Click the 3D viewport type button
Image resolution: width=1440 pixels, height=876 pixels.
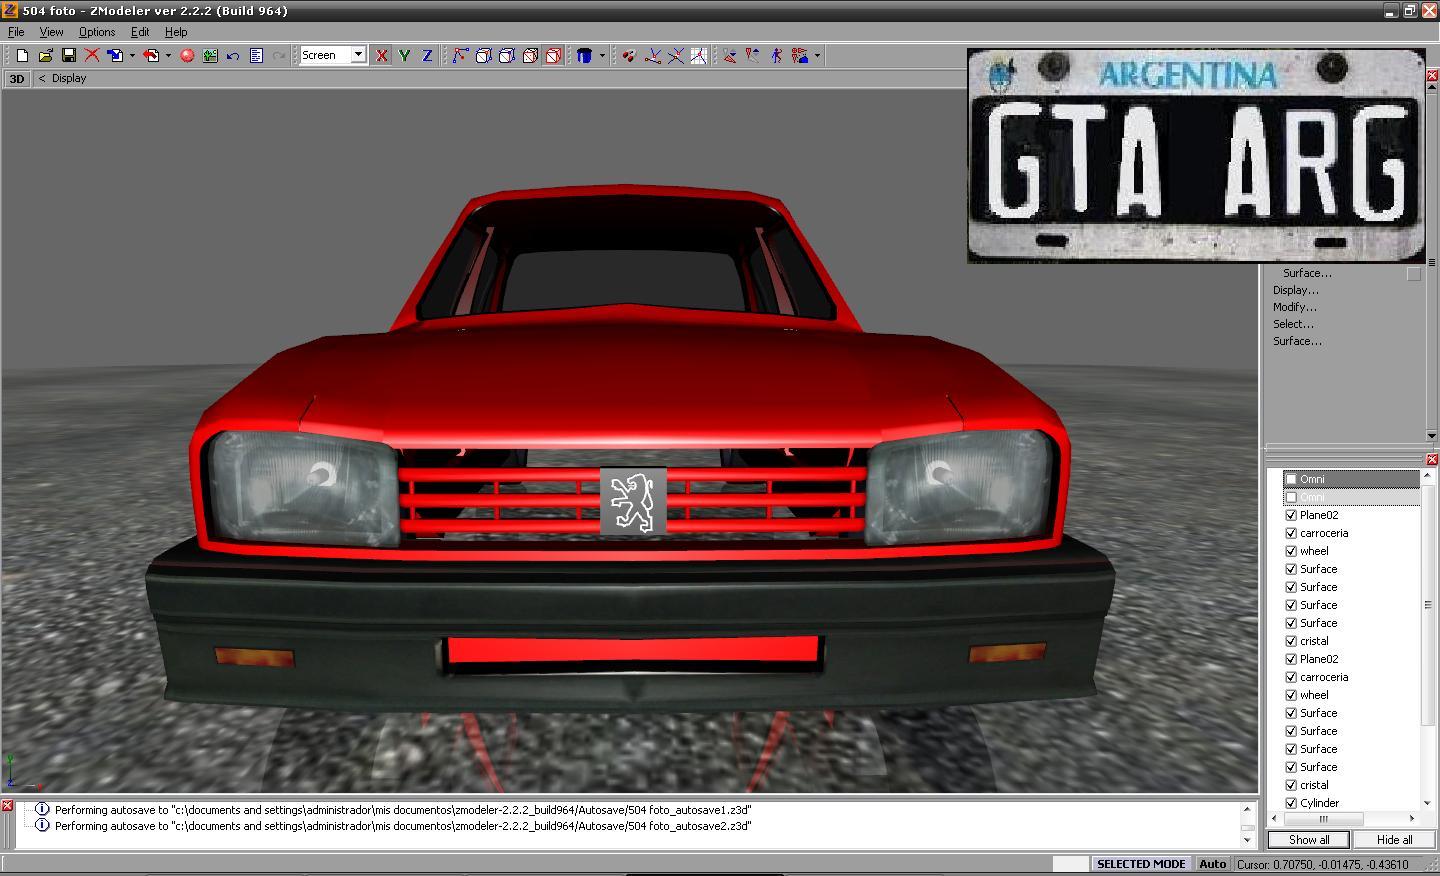click(x=17, y=79)
